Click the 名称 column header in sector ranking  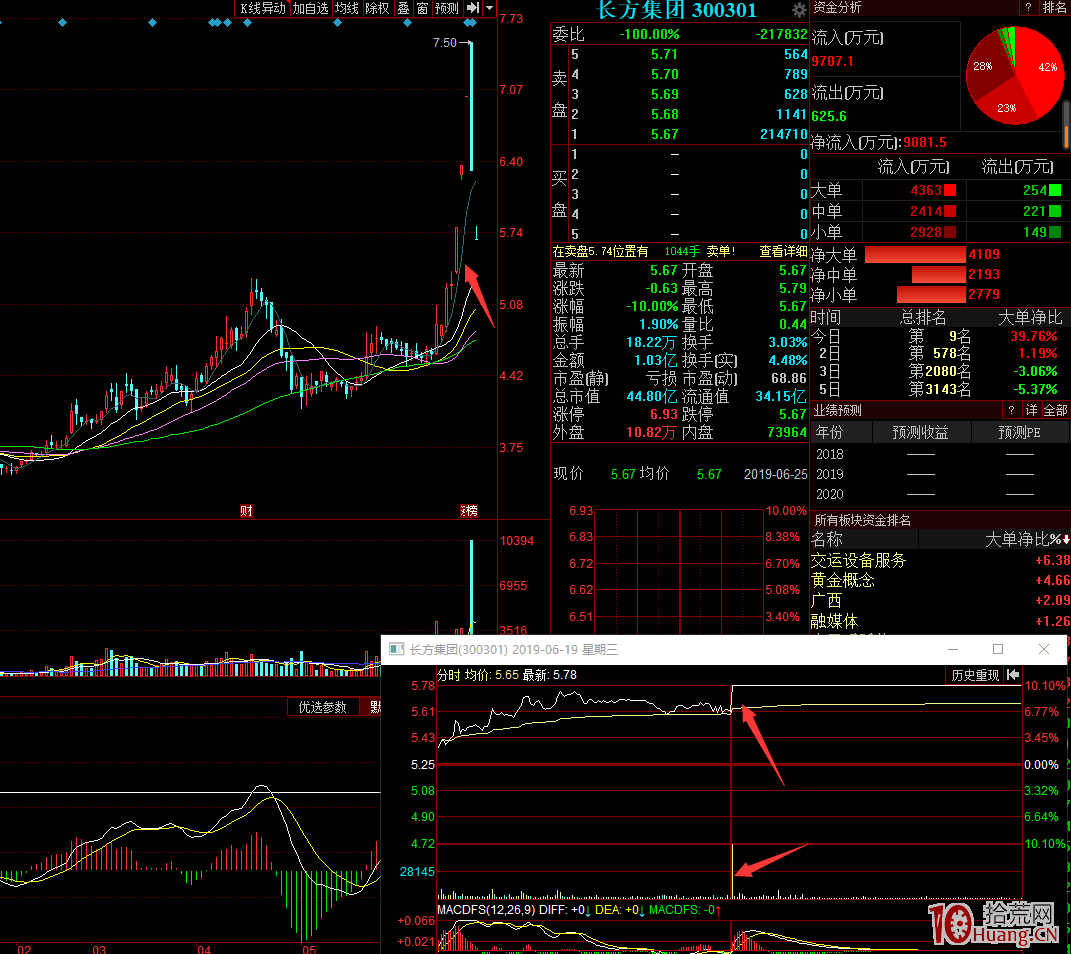pyautogui.click(x=826, y=539)
